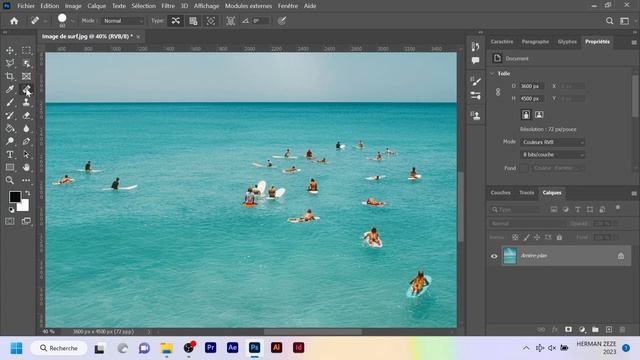Open the 8 bits/couche dropdown
The height and width of the screenshot is (360, 640).
click(x=553, y=155)
